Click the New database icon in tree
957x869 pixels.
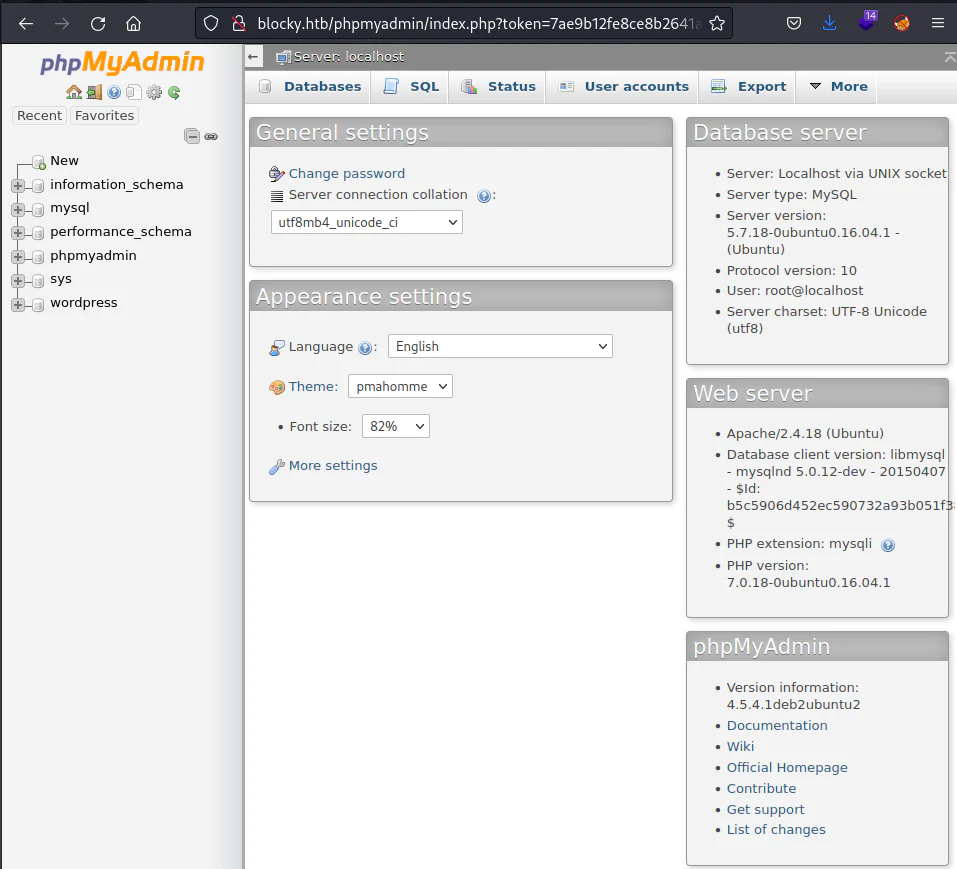(x=38, y=162)
